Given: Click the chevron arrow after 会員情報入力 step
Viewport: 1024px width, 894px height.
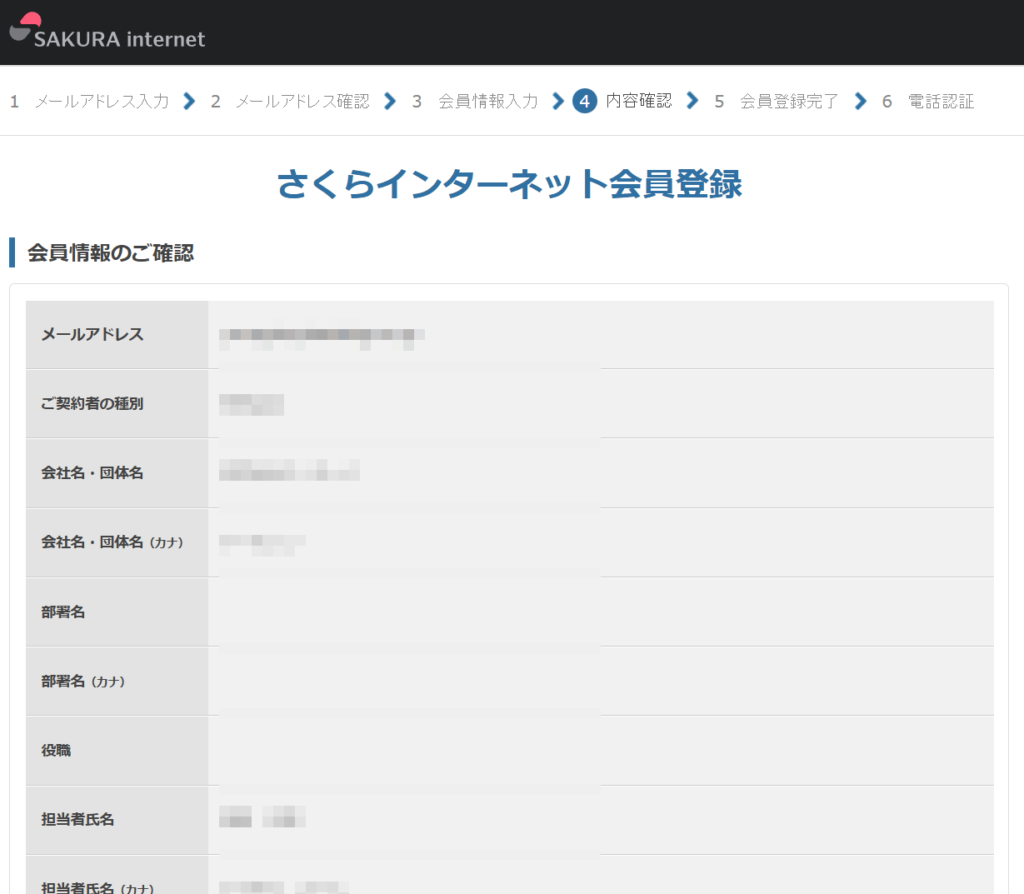Looking at the screenshot, I should tap(558, 101).
